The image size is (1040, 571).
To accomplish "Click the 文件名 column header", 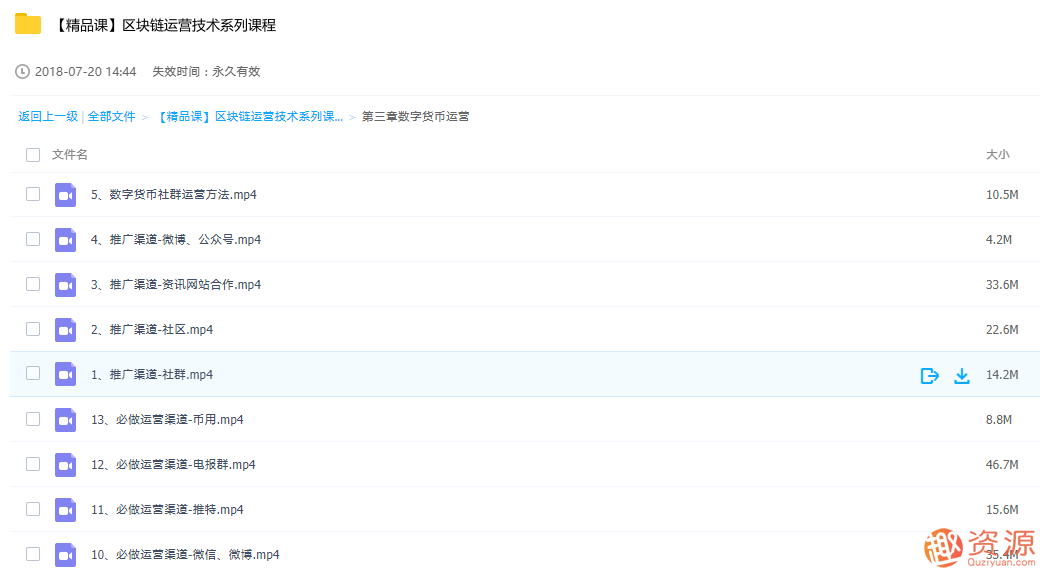I will [x=70, y=155].
